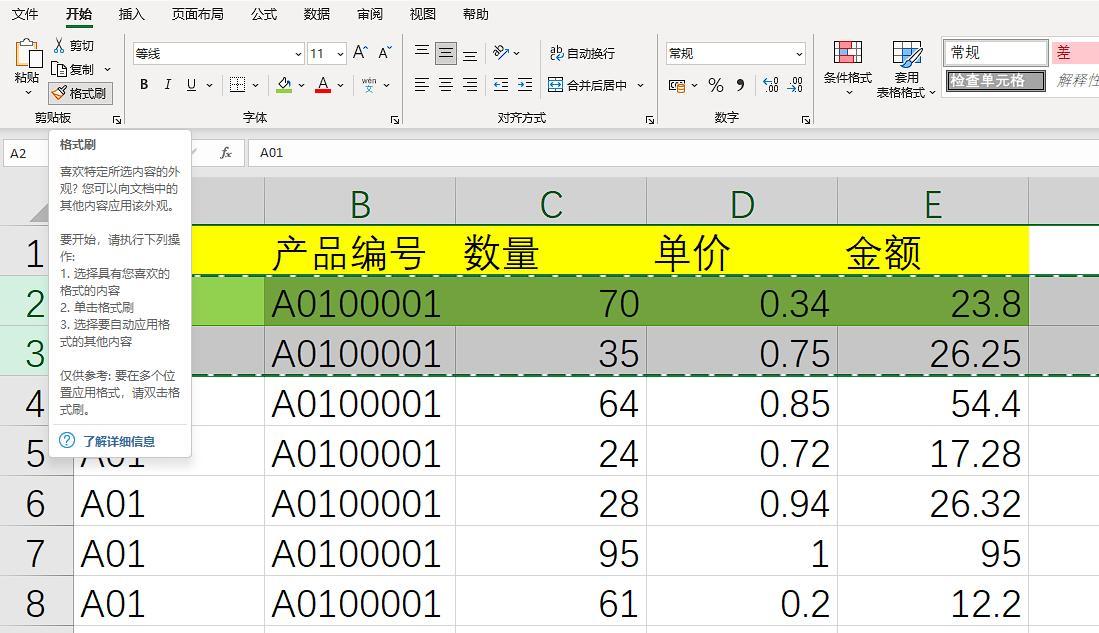This screenshot has width=1099, height=633.
Task: Expand the paste options arrow
Action: click(28, 92)
